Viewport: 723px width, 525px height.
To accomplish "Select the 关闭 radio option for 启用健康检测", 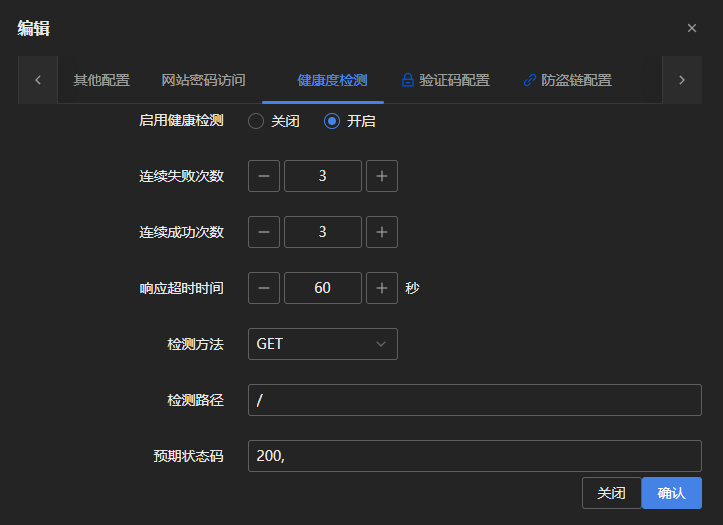I will (257, 121).
